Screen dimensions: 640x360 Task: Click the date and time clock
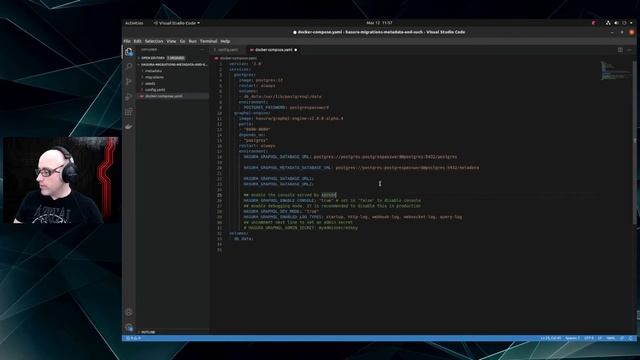[x=379, y=23]
